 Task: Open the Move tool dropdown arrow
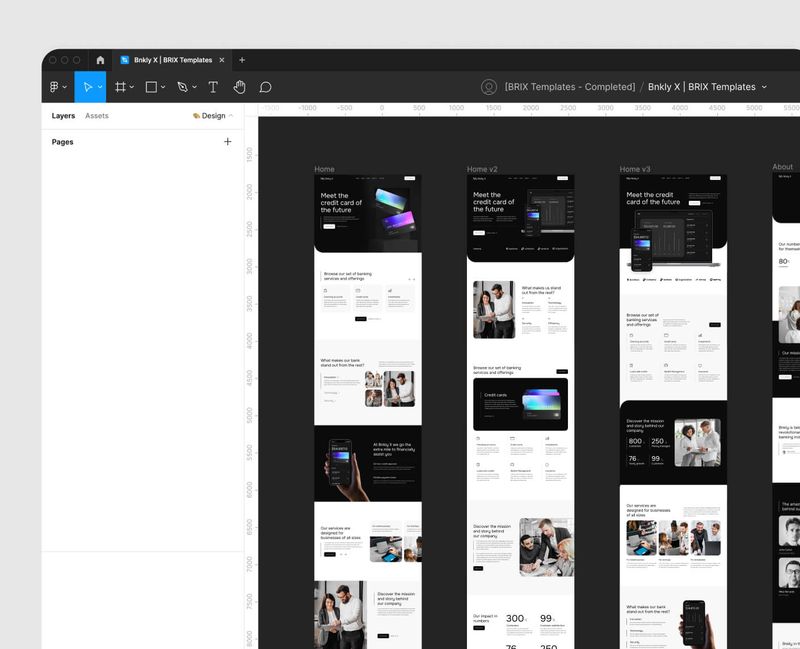click(101, 87)
